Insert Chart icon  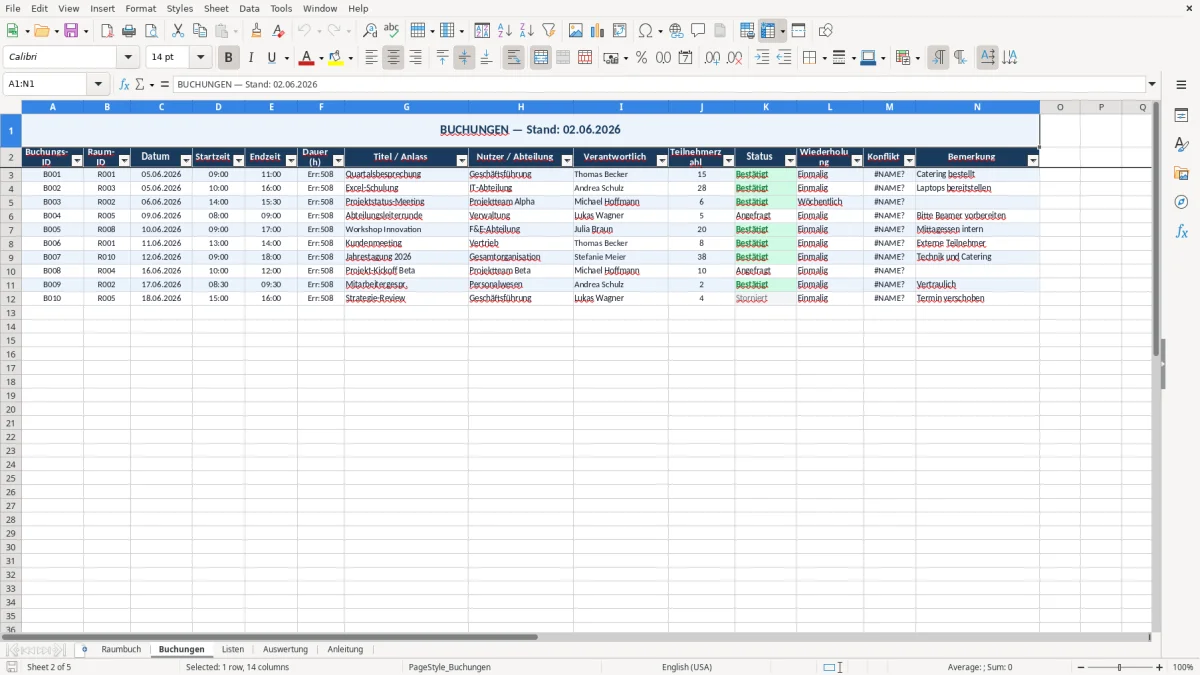(598, 31)
